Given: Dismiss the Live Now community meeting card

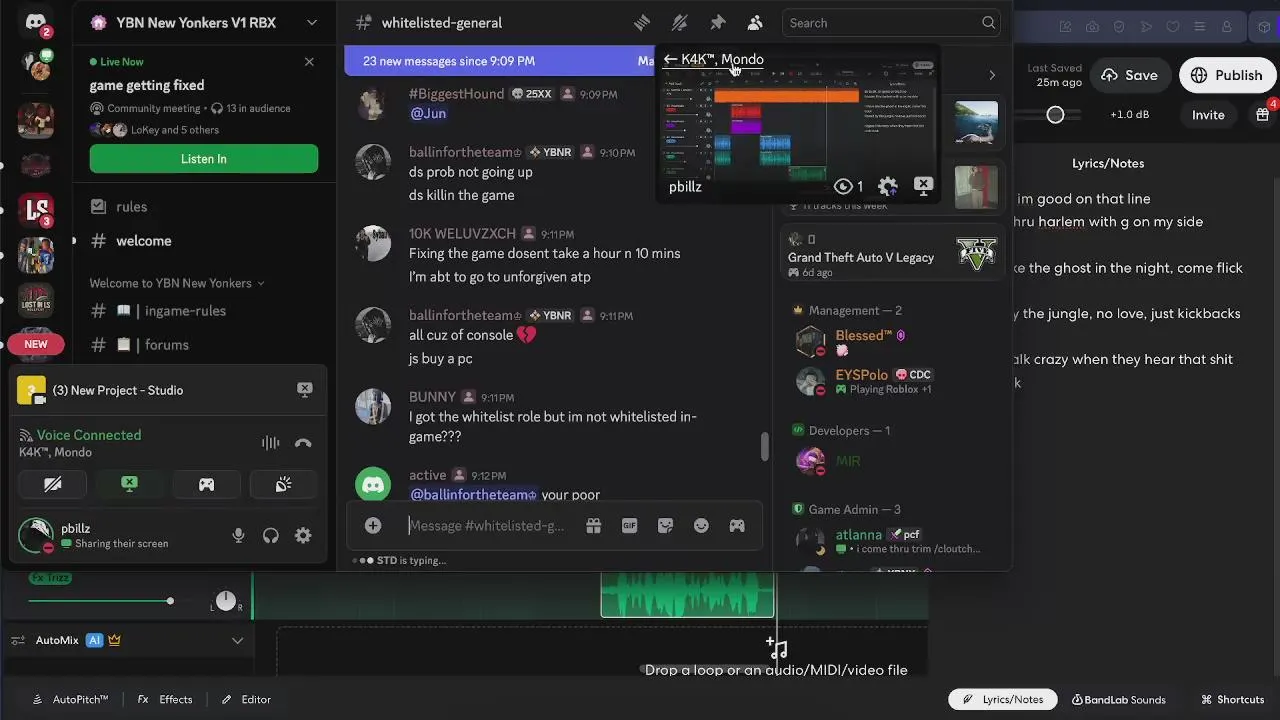Looking at the screenshot, I should pos(309,62).
